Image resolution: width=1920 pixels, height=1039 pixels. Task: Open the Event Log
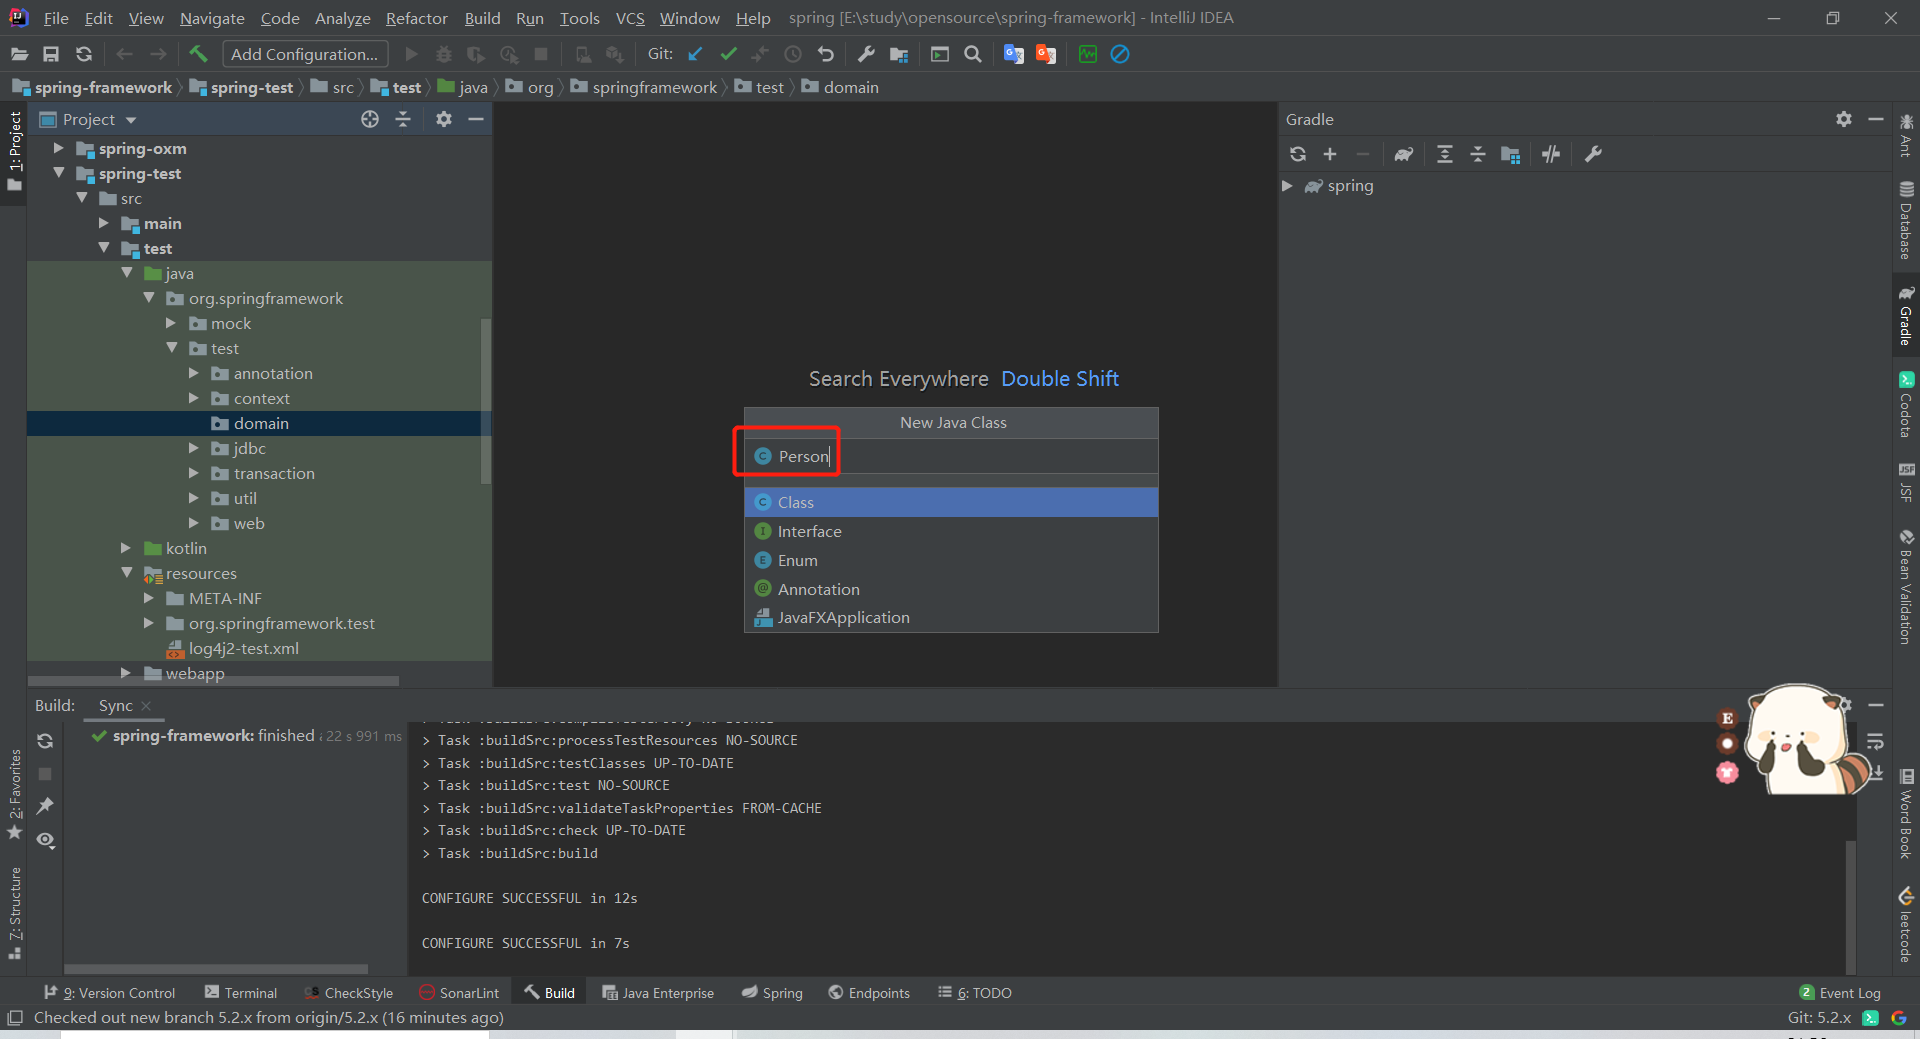[1840, 992]
